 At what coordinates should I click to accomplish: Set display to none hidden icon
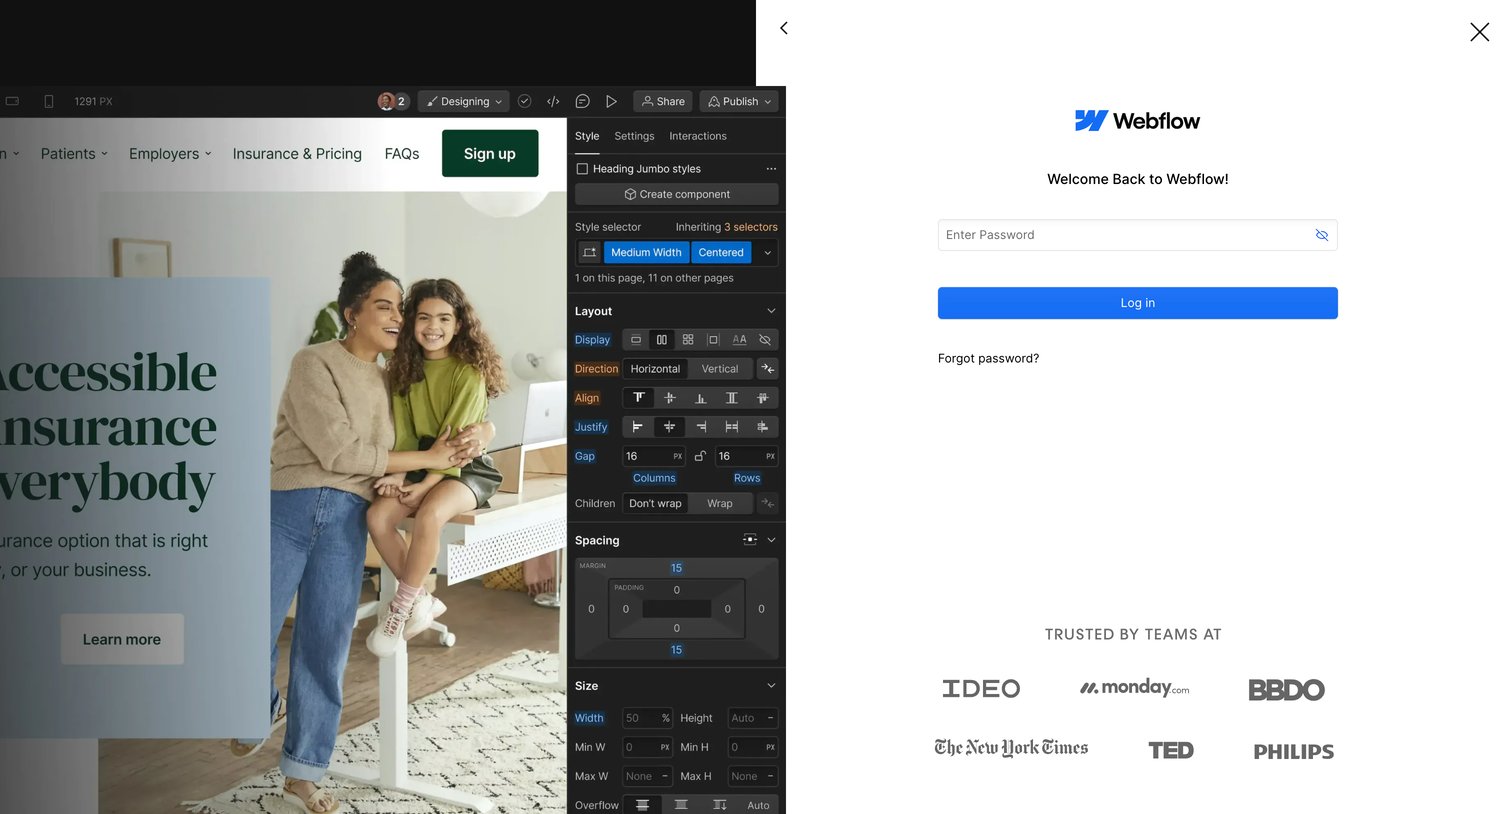point(765,340)
